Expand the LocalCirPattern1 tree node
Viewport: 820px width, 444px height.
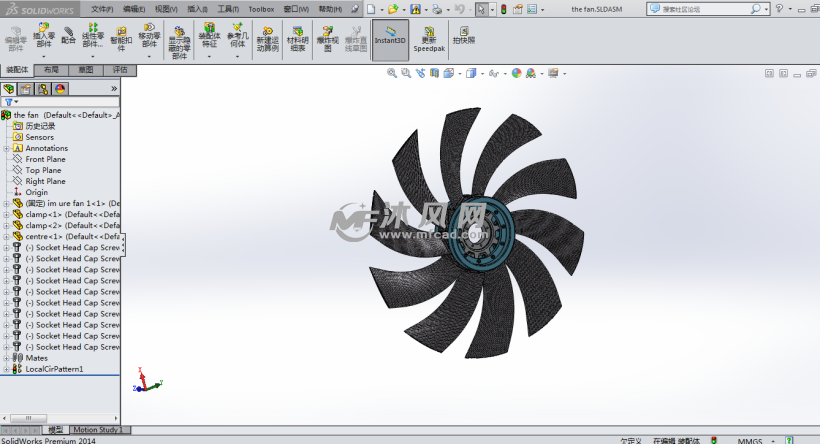click(6, 369)
